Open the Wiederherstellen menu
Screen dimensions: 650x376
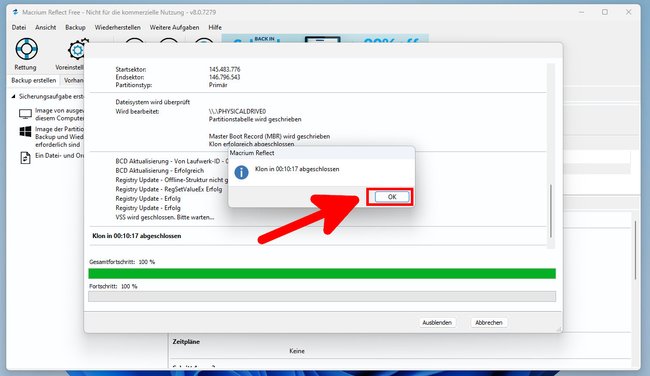[118, 27]
